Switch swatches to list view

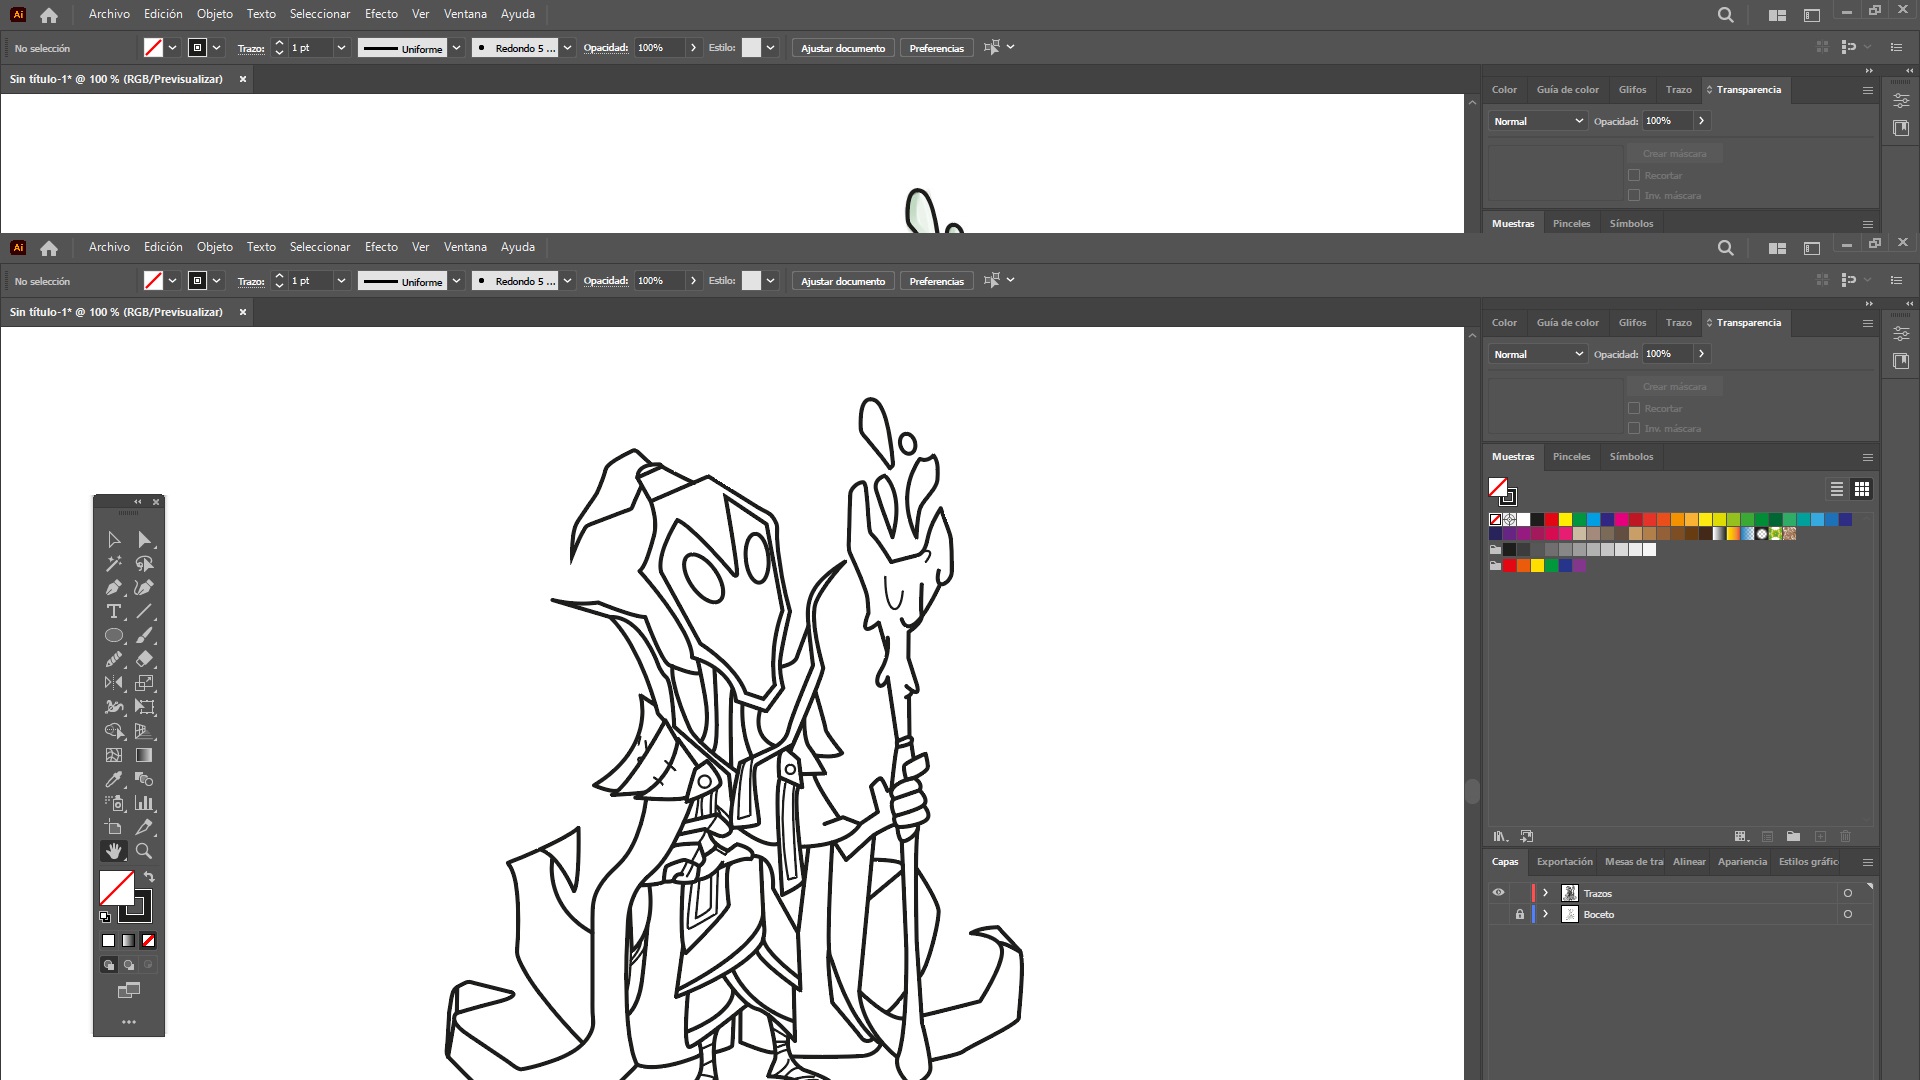point(1837,490)
